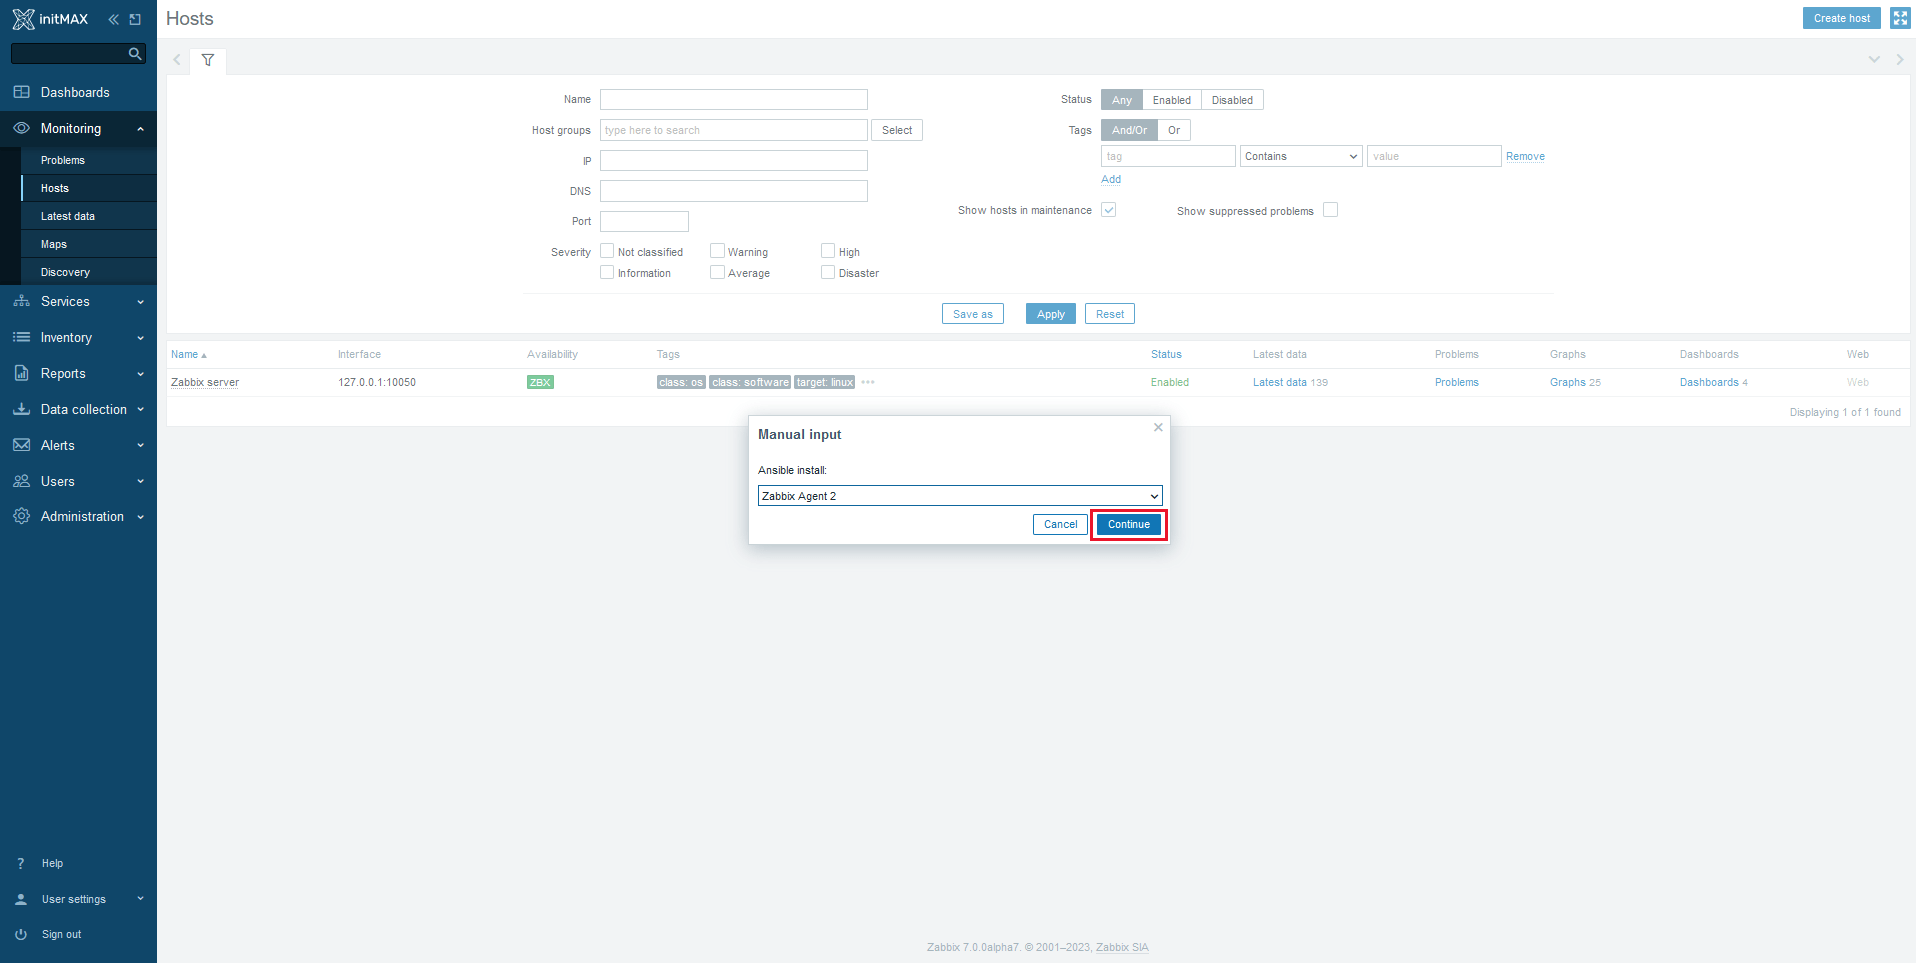Viewport: 1916px width, 963px height.
Task: Click the Name filter input field
Action: pyautogui.click(x=734, y=99)
